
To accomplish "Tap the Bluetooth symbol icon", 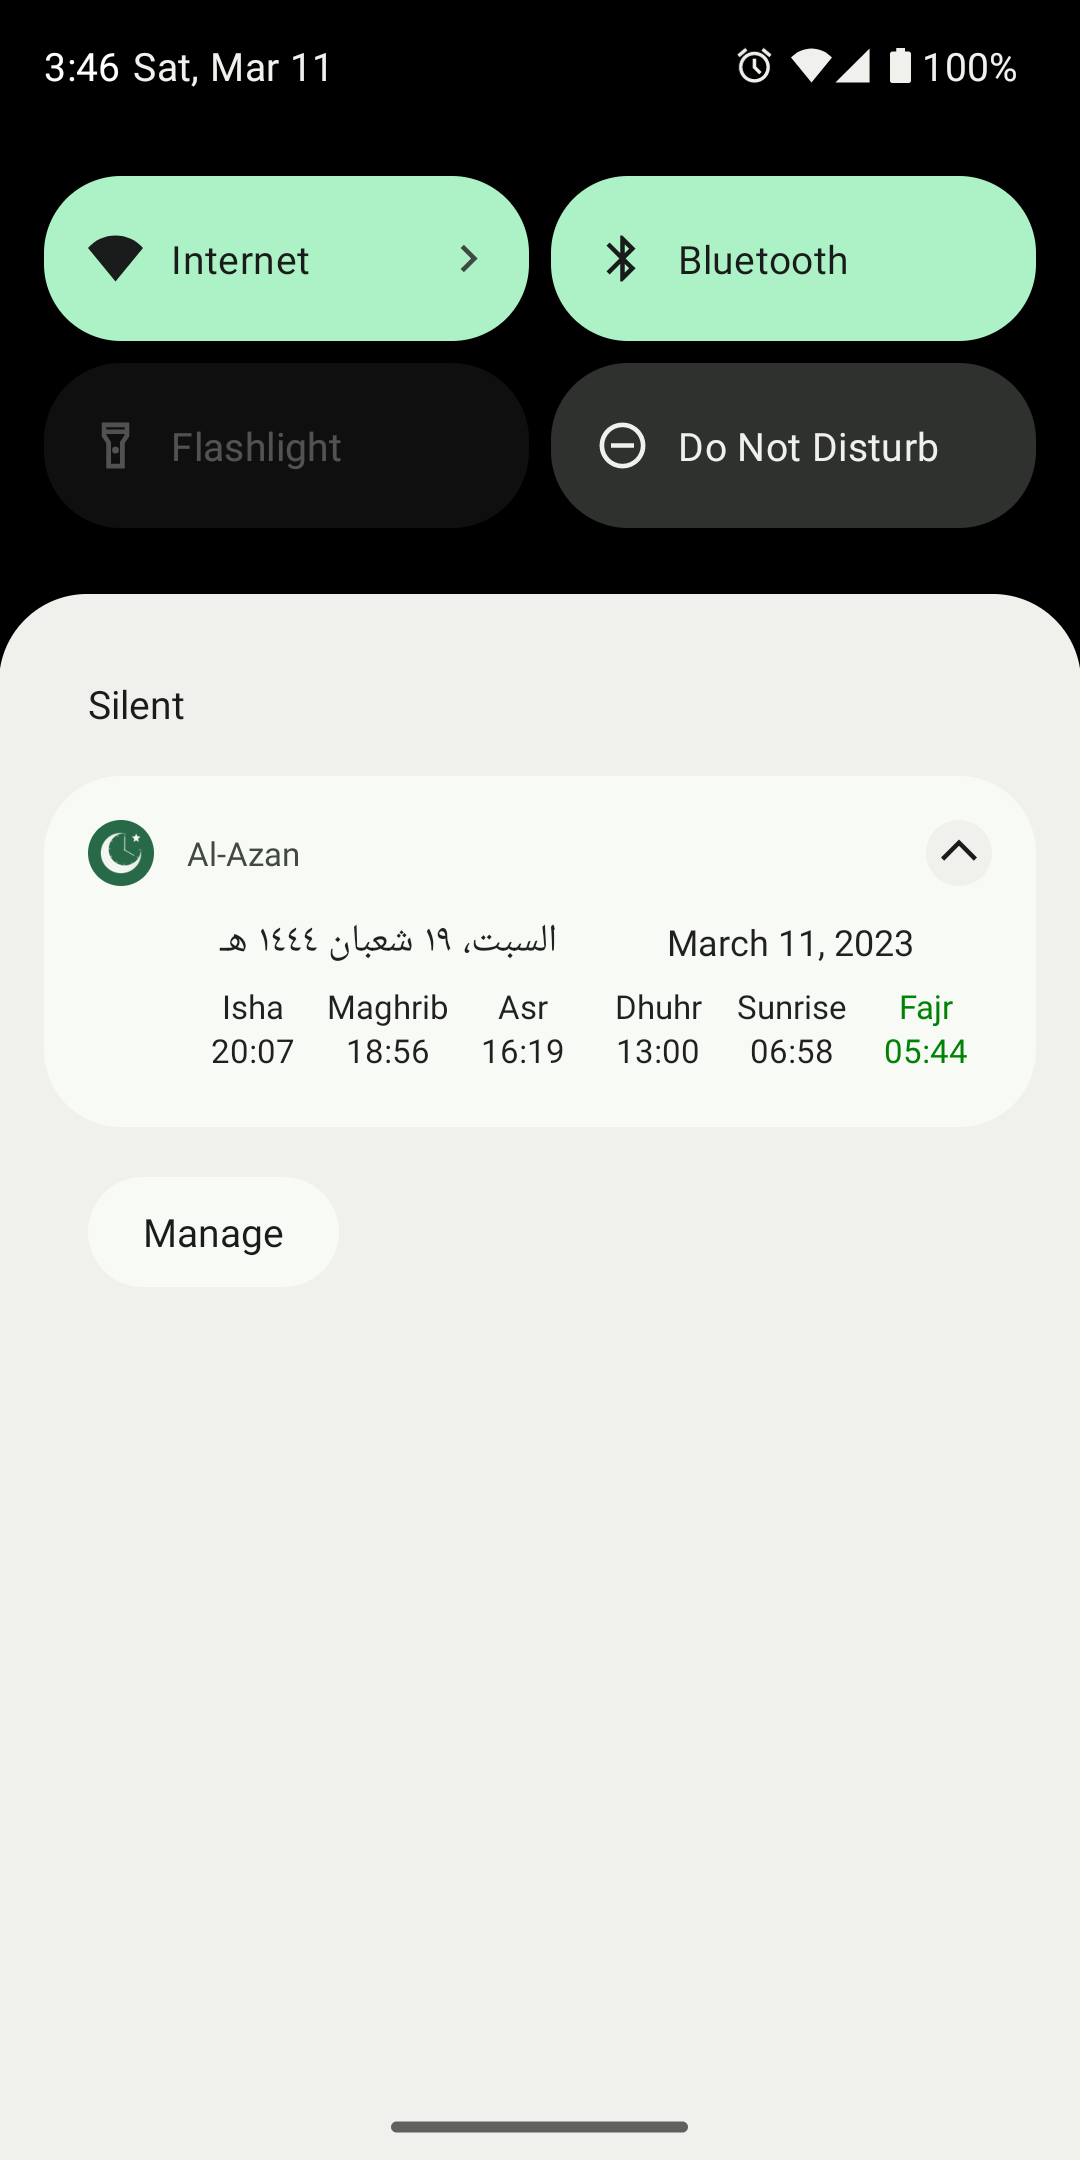I will tap(622, 259).
